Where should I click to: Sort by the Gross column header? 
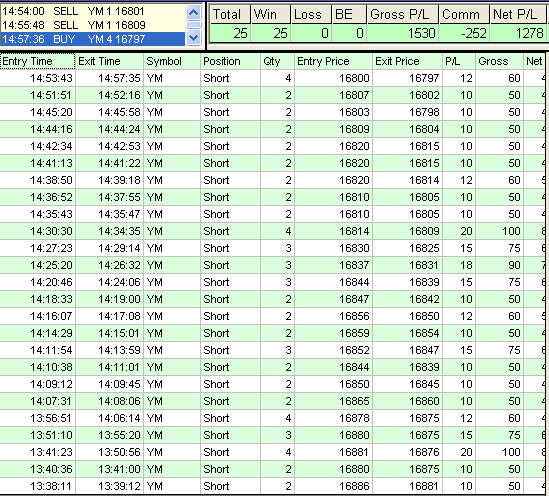[x=499, y=61]
